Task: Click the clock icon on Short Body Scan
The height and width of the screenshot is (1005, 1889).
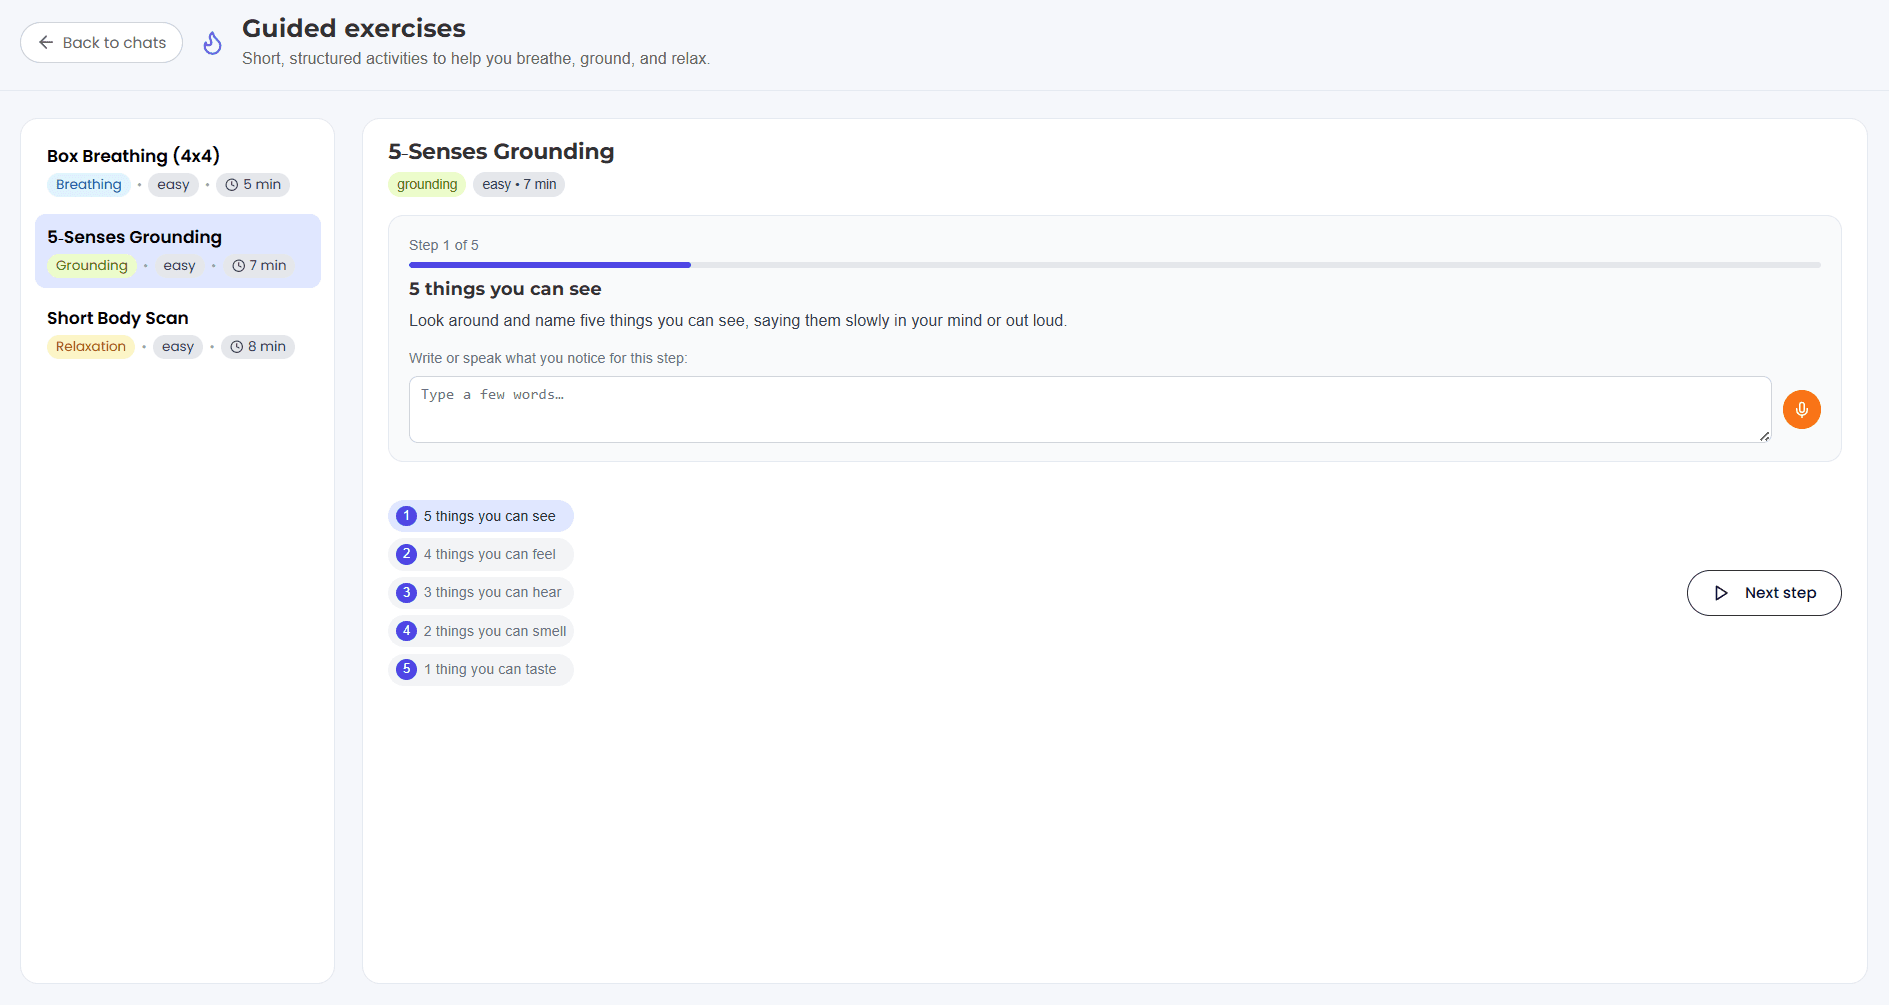Action: 237,347
